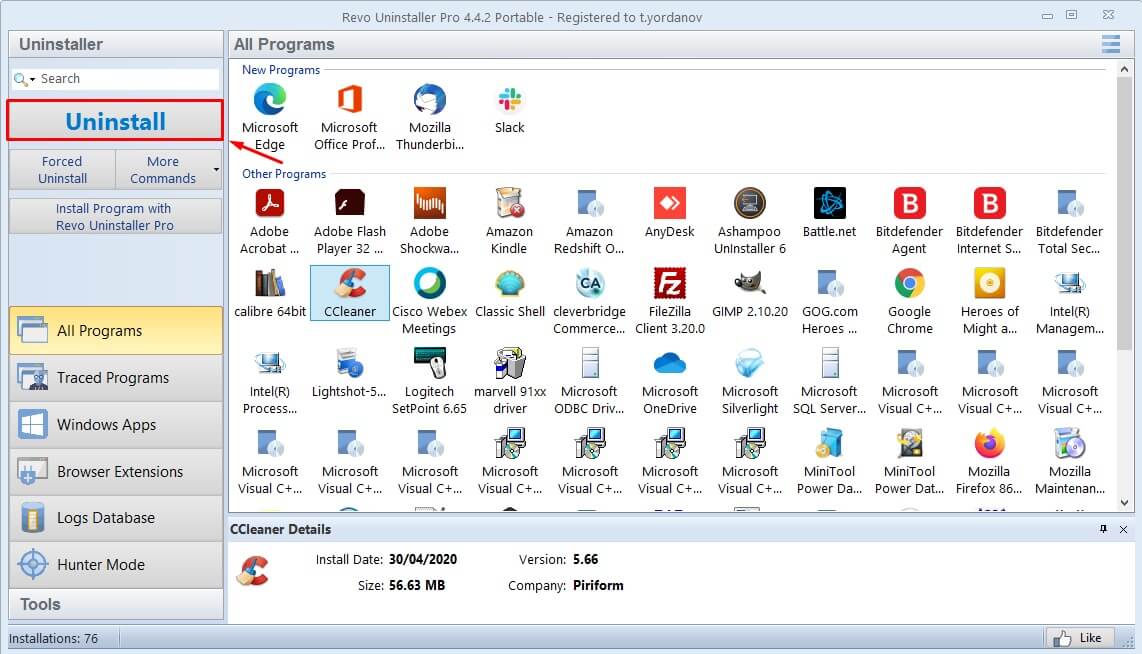Select the Cisco Webex Meetings icon
This screenshot has width=1142, height=654.
[x=430, y=283]
